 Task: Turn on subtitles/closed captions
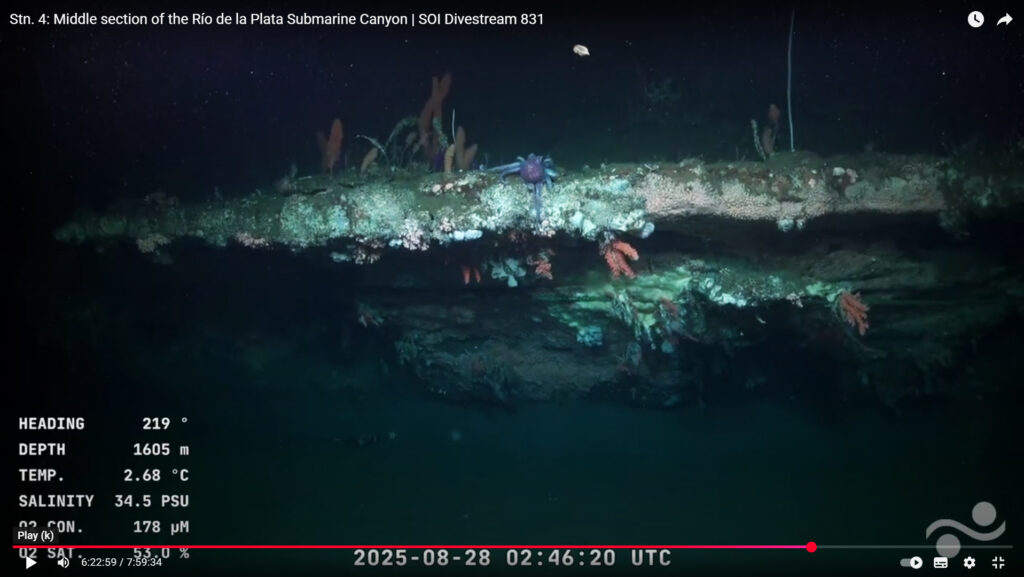[x=940, y=563]
